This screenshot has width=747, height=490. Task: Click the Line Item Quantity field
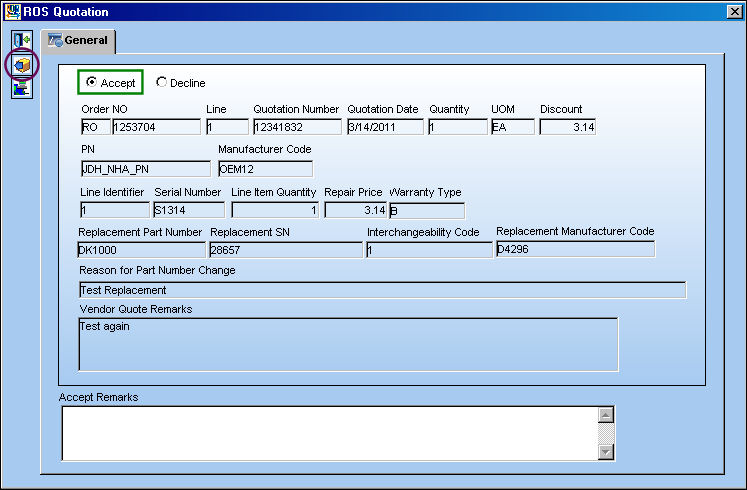tap(275, 210)
